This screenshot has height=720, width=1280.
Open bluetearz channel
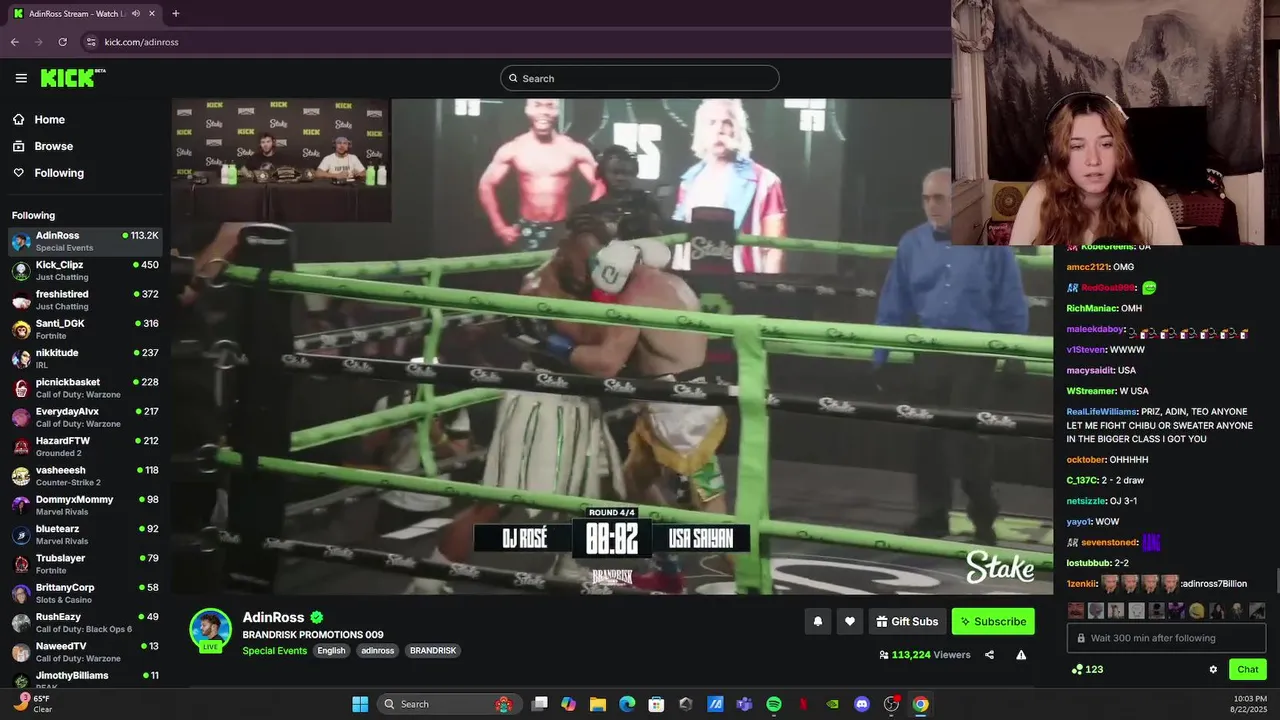[85, 534]
